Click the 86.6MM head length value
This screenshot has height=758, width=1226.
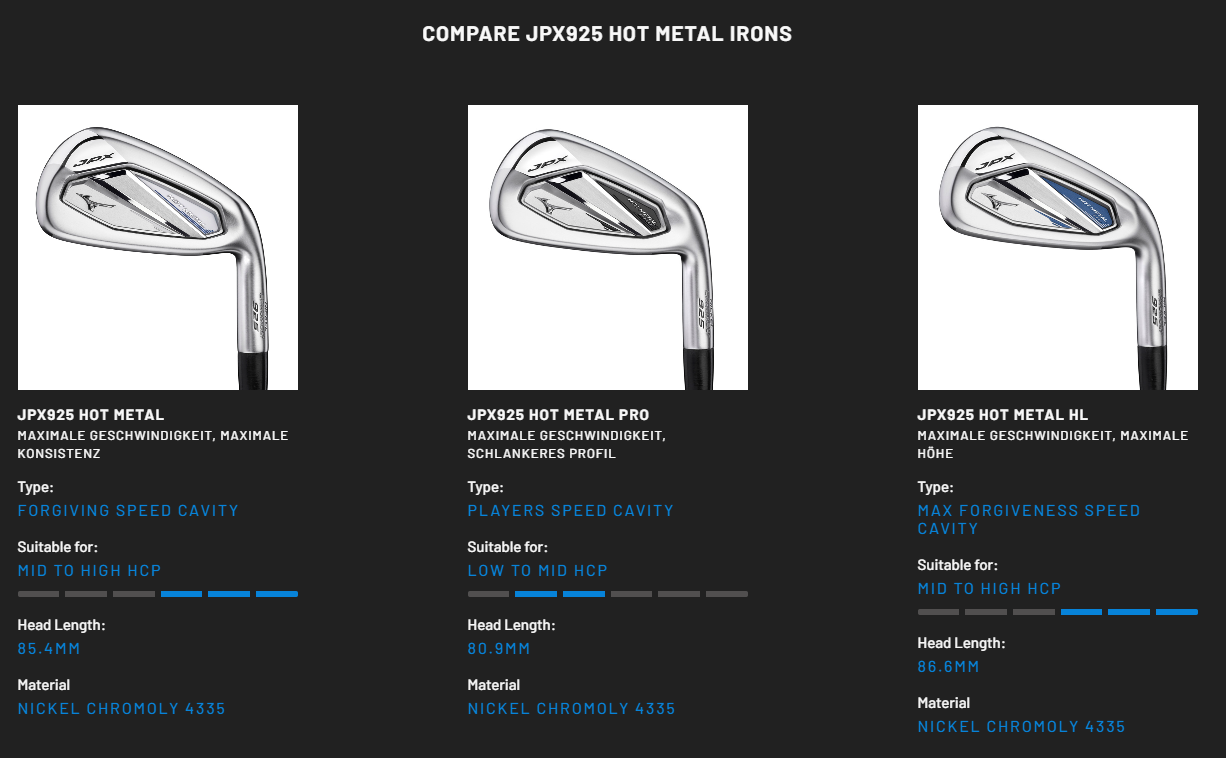tap(949, 667)
